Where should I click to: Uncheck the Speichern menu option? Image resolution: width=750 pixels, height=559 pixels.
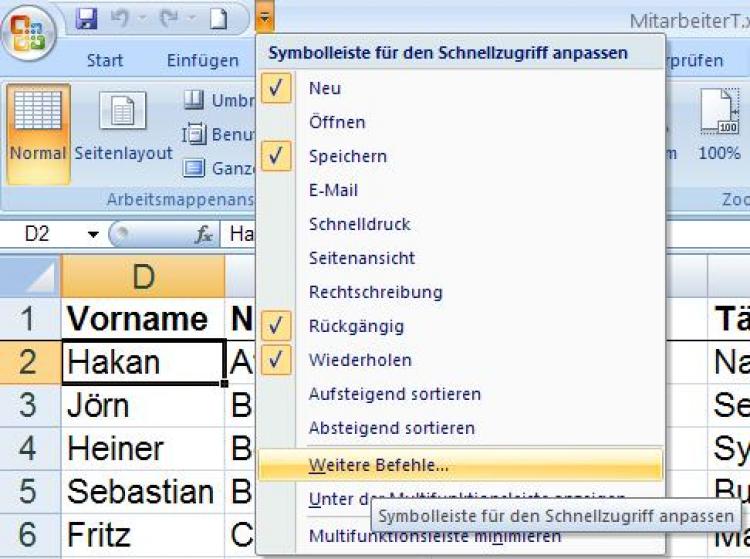277,156
